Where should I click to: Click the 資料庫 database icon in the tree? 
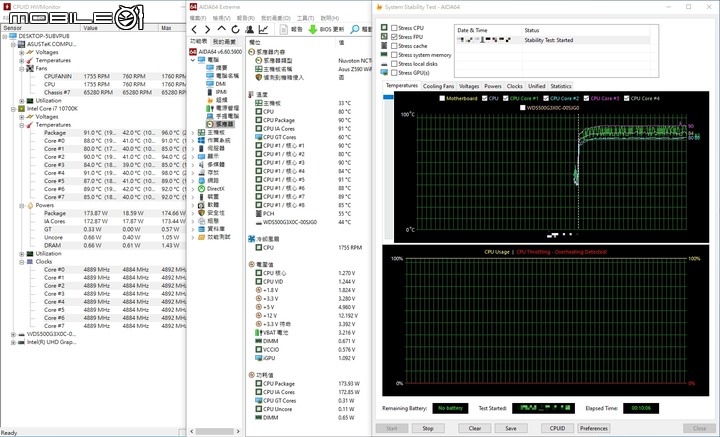[x=201, y=229]
